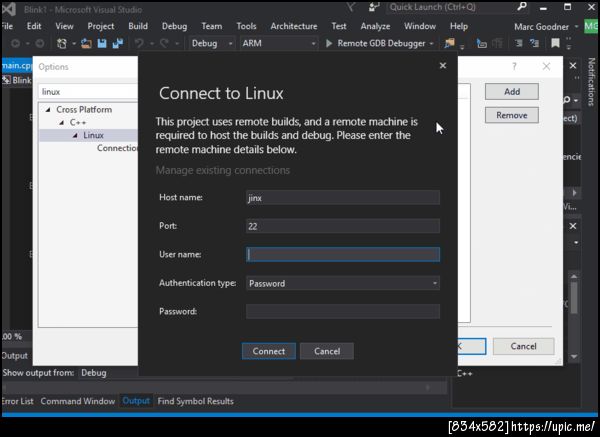Open the Tools menu
Viewport: 600px width, 437px height.
[x=246, y=26]
